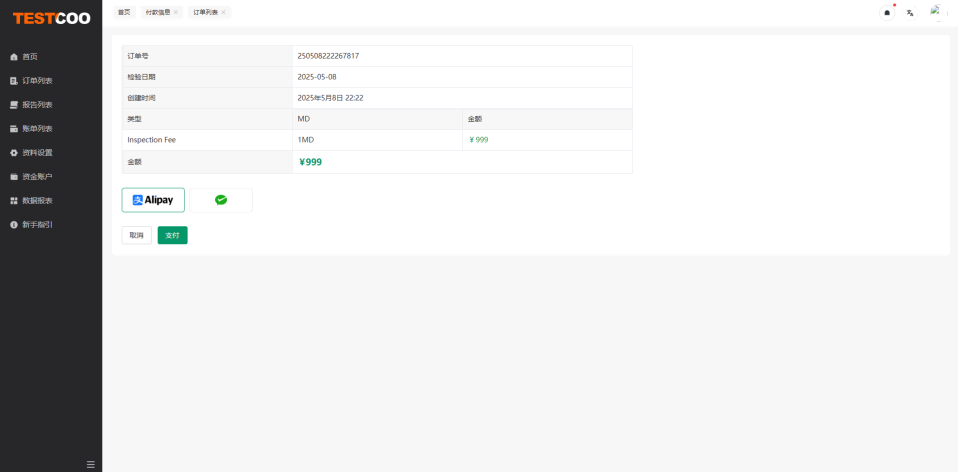Click the green 支付 pay button

(x=172, y=235)
